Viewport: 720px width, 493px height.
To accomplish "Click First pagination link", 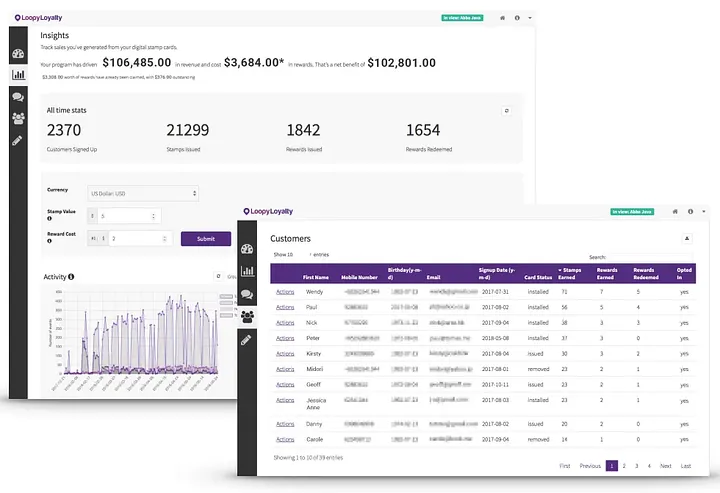I will [565, 466].
